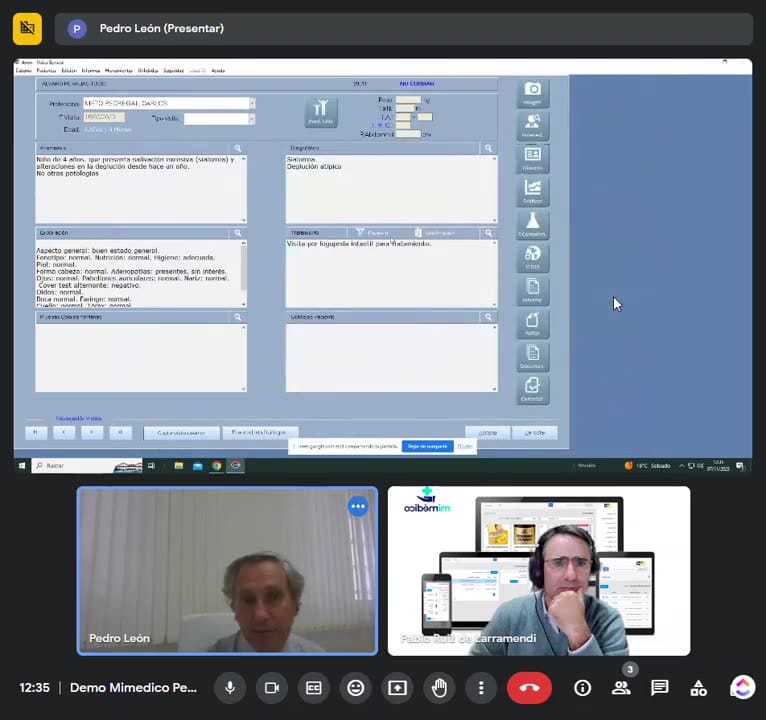Toggle the microphone in the Meet bar
The image size is (766, 720).
tap(230, 688)
